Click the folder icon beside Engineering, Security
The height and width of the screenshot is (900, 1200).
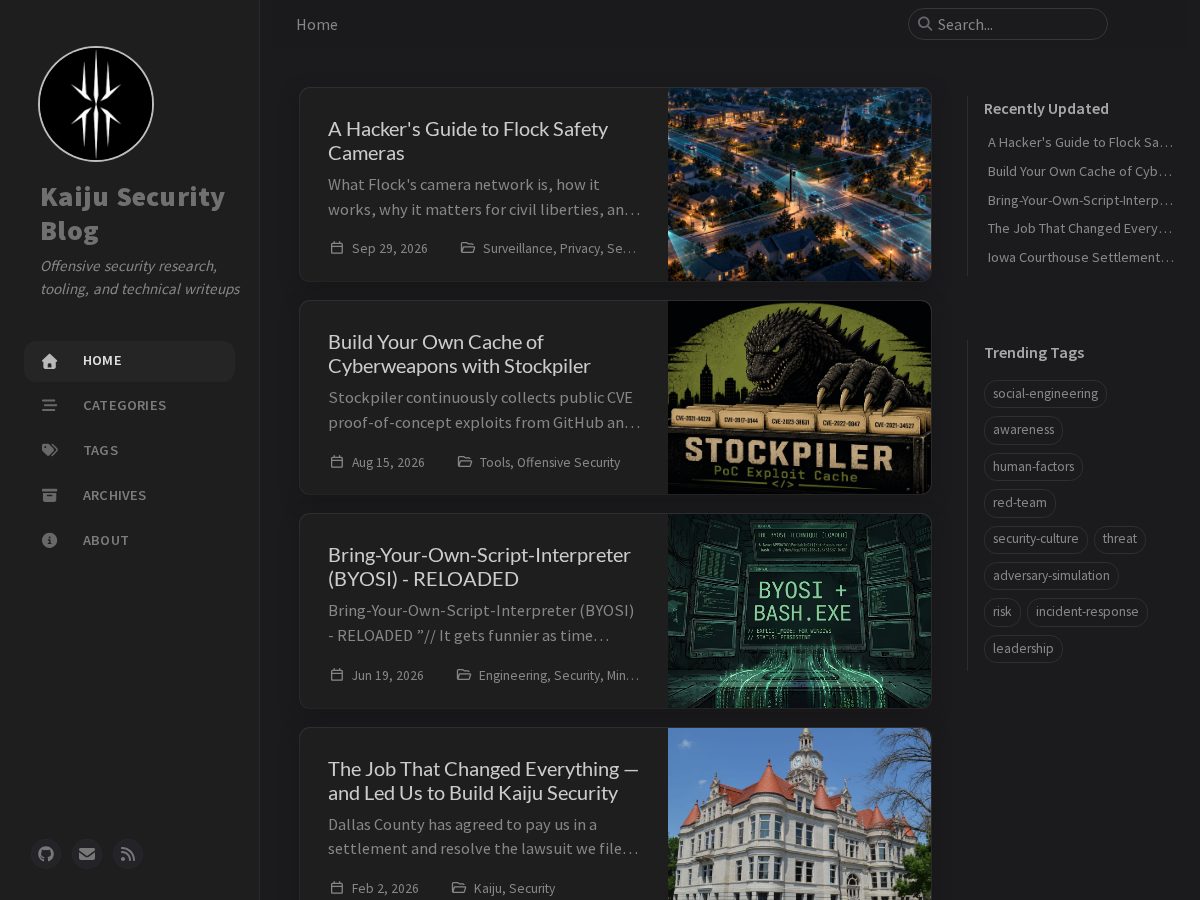(x=464, y=675)
